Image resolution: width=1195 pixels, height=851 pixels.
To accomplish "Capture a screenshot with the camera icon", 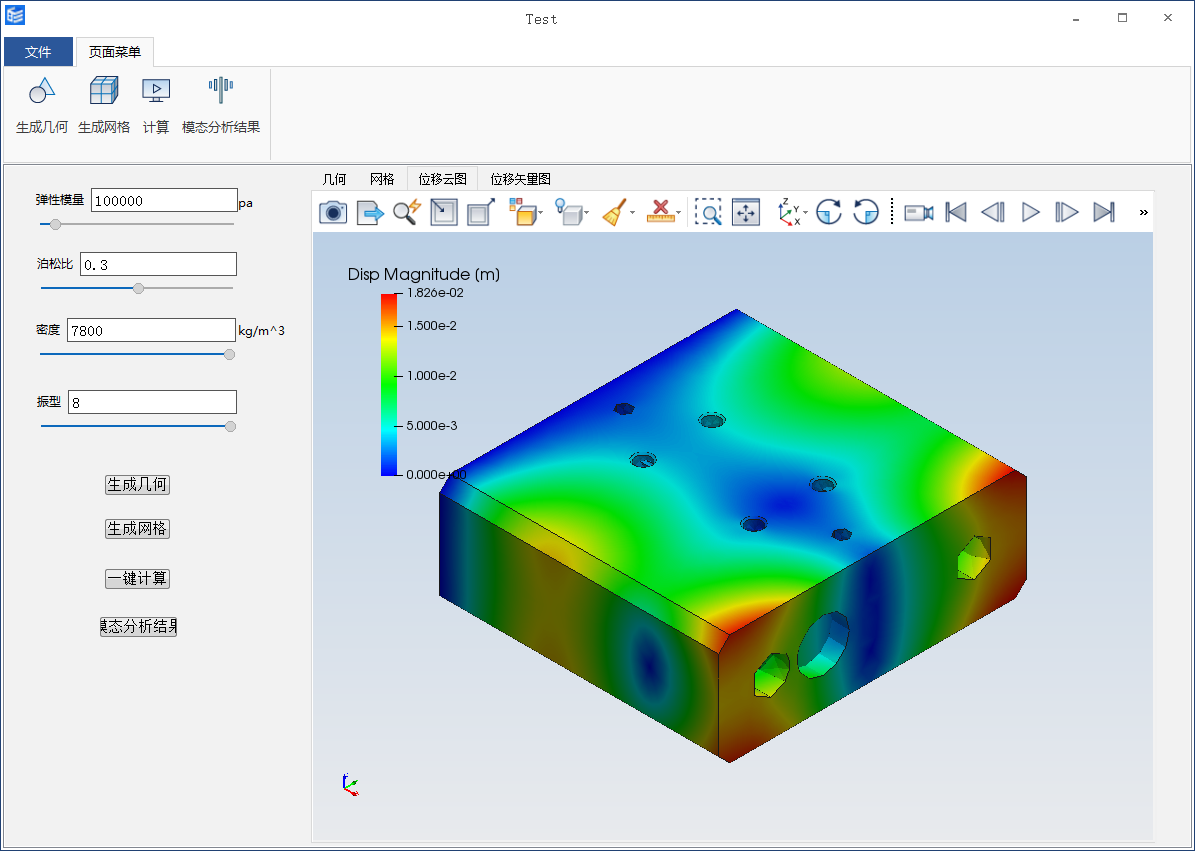I will pyautogui.click(x=333, y=212).
